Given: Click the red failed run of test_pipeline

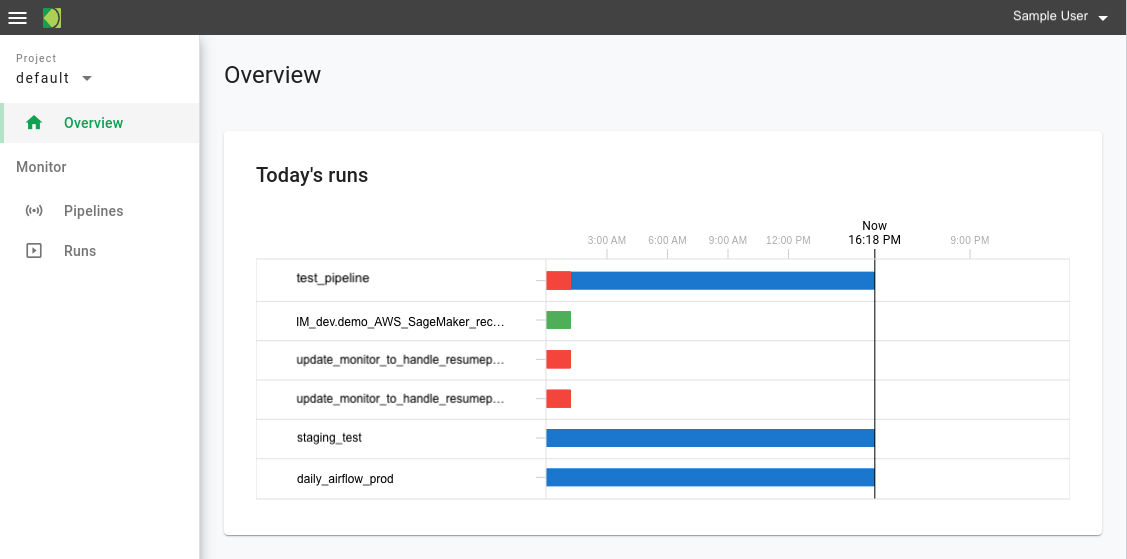Looking at the screenshot, I should point(558,280).
